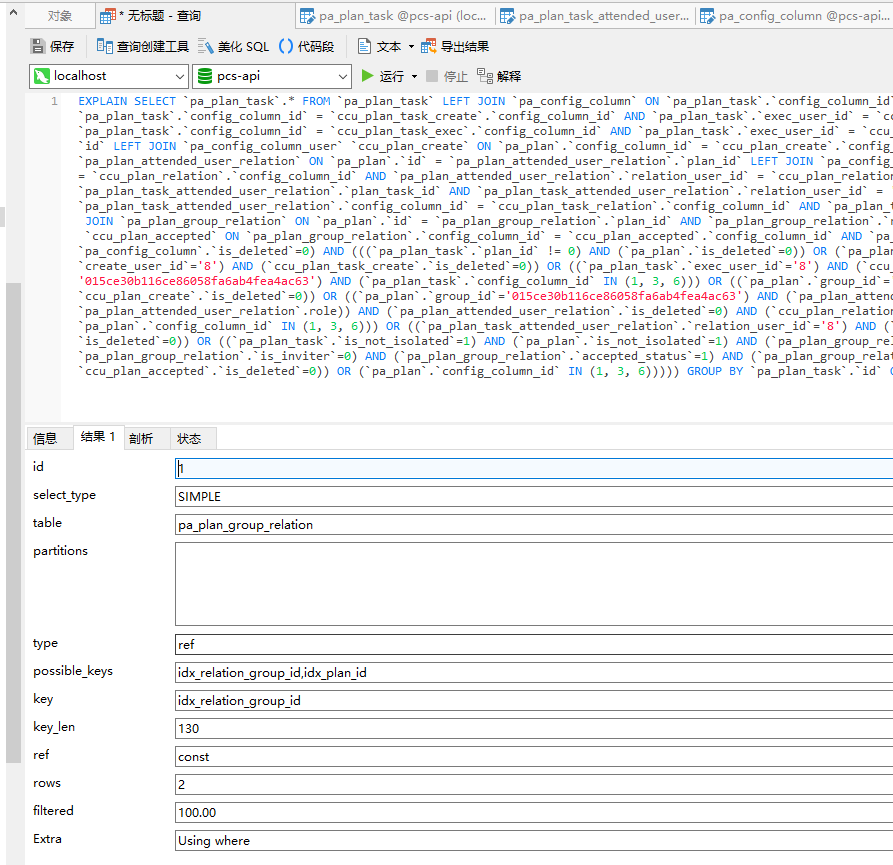
Task: Open the Status (状态) tab
Action: 189,438
